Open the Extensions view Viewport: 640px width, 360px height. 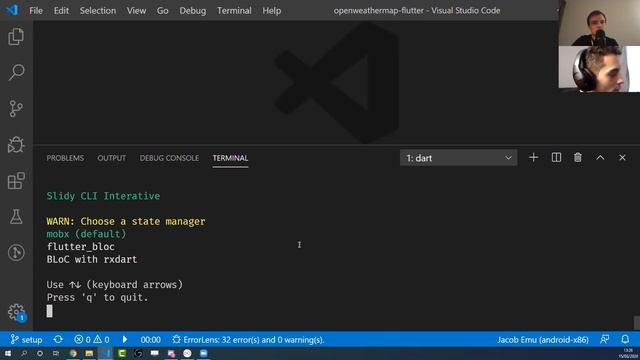pos(16,181)
